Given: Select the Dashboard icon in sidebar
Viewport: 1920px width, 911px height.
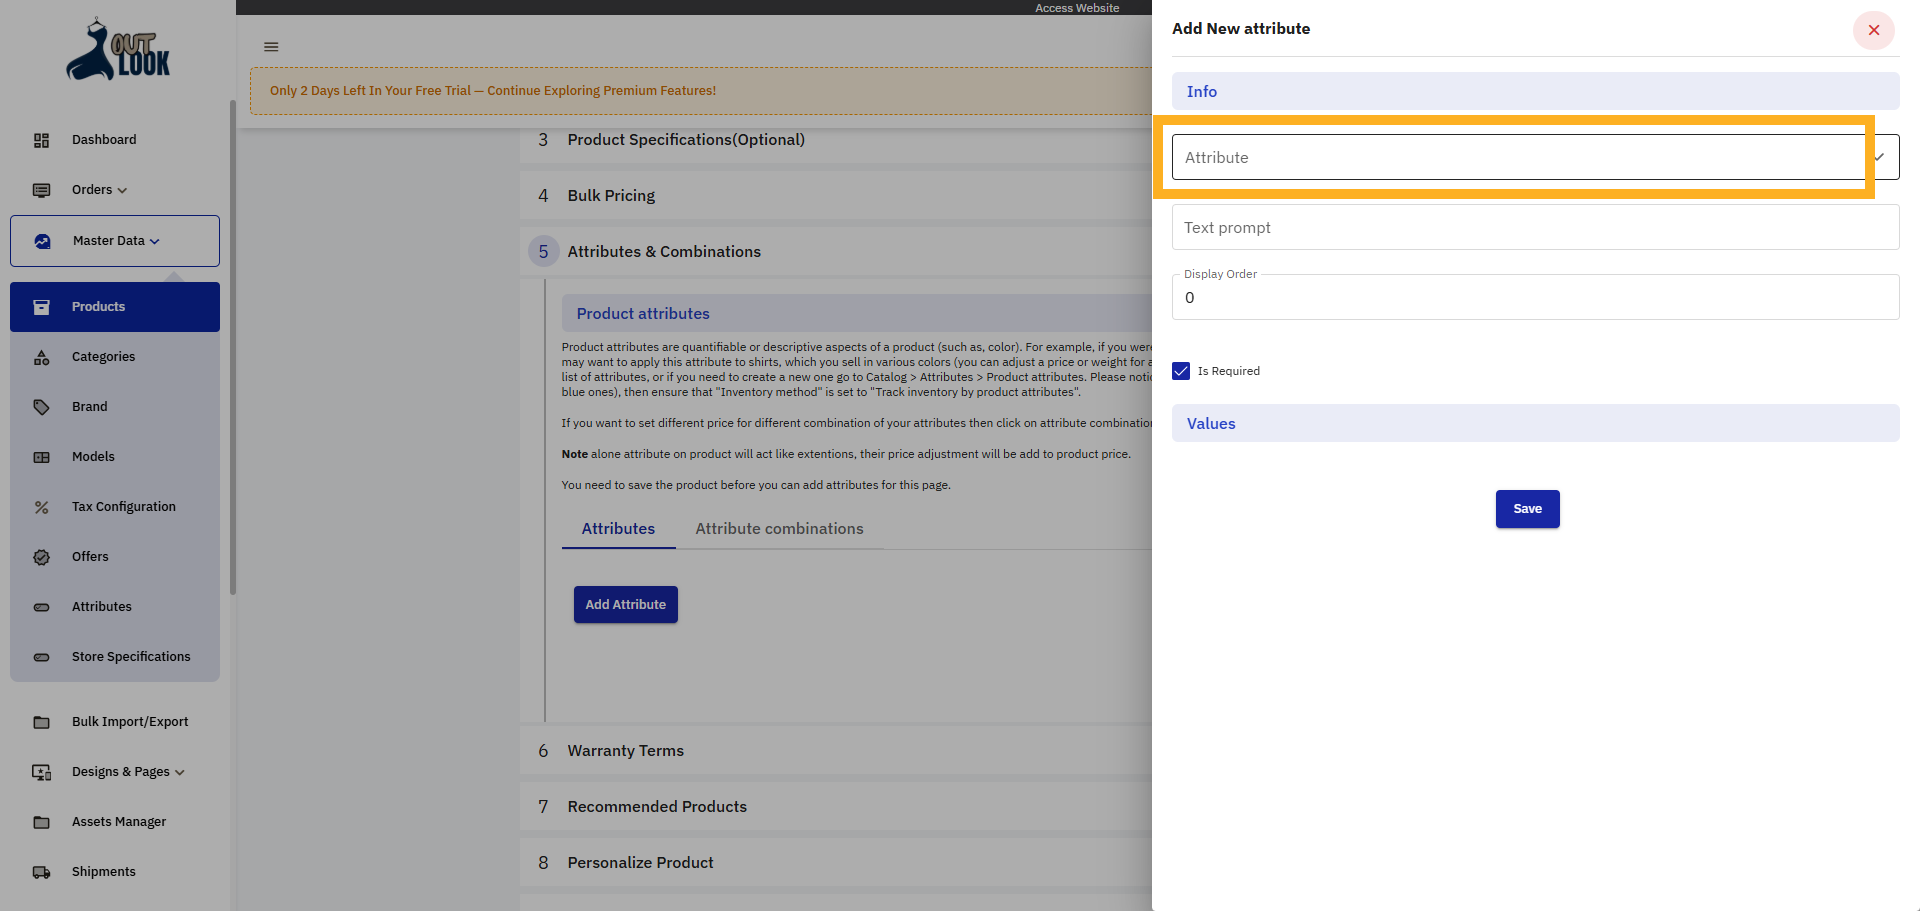Looking at the screenshot, I should click(41, 140).
